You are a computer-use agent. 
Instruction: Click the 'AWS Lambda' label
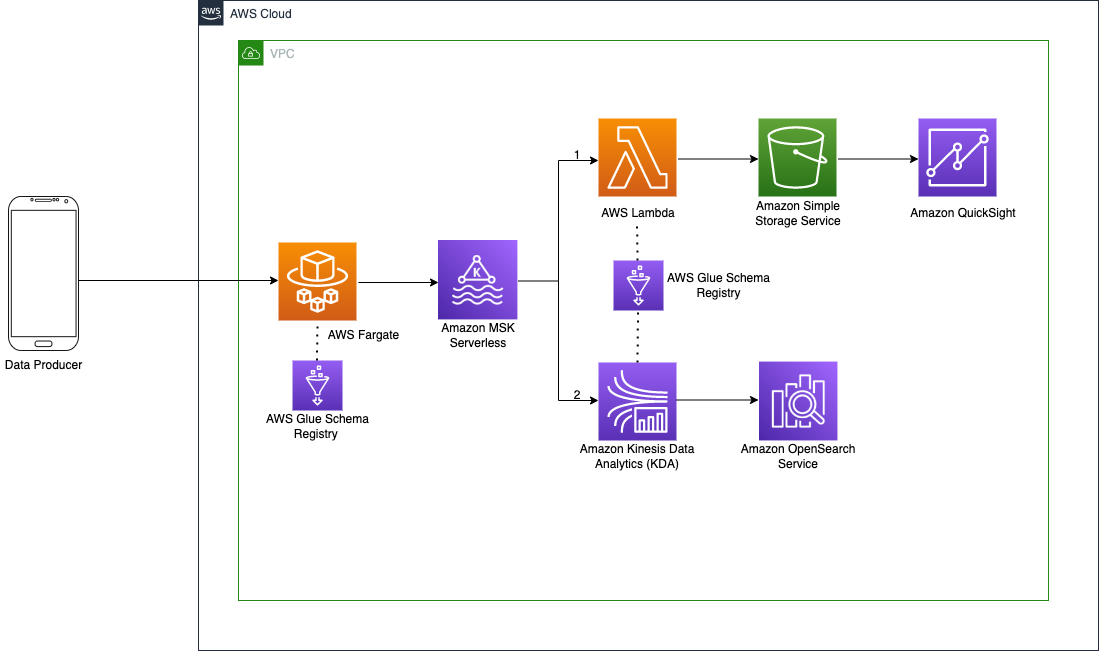pyautogui.click(x=638, y=213)
